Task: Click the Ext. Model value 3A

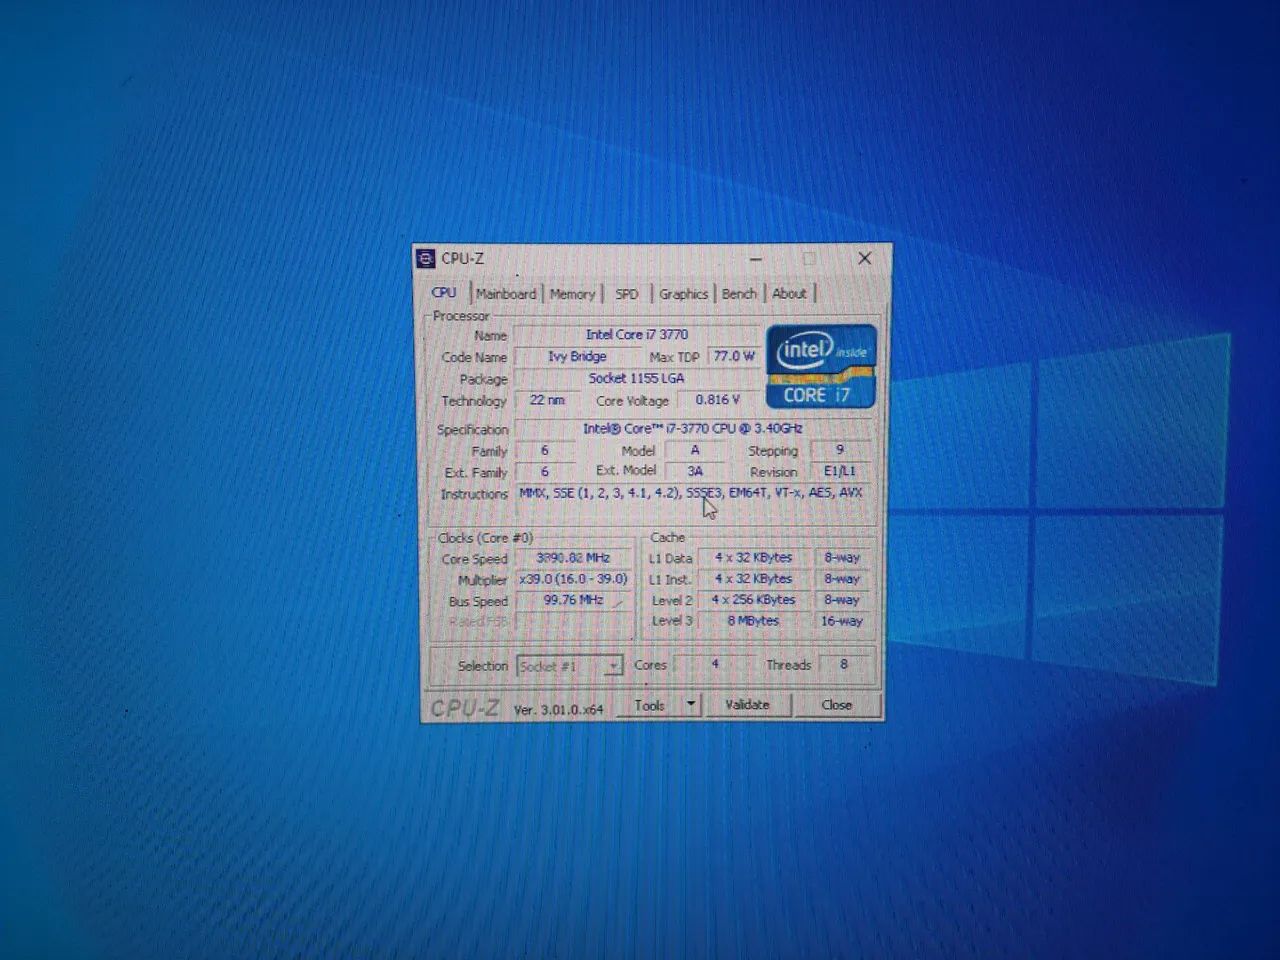Action: point(695,471)
